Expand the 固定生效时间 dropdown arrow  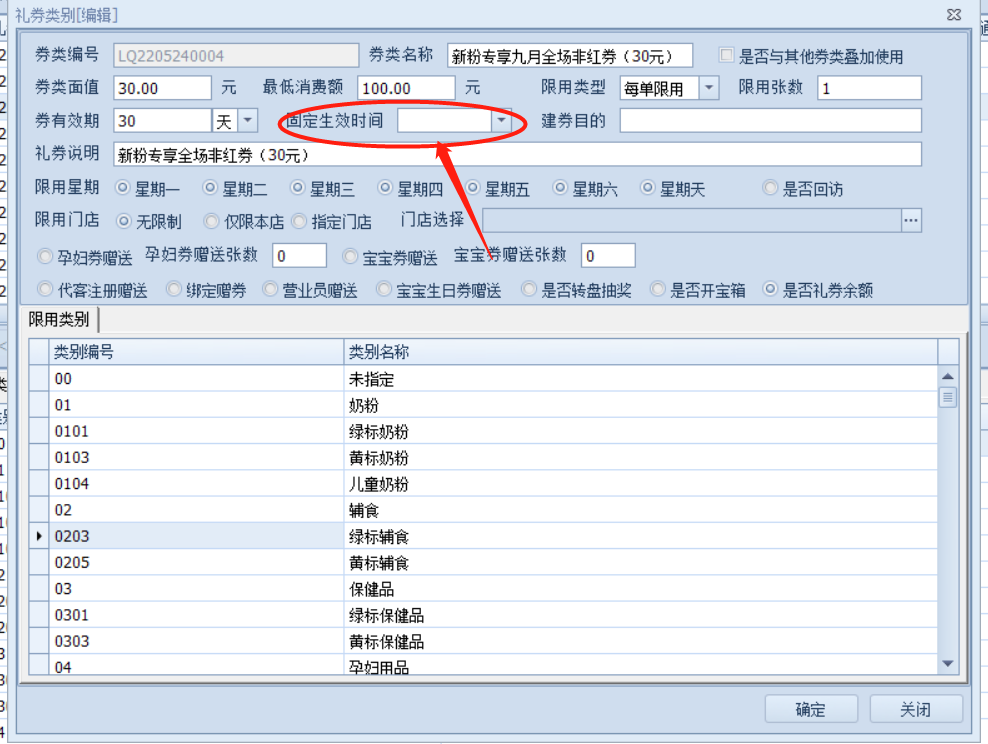tap(502, 120)
